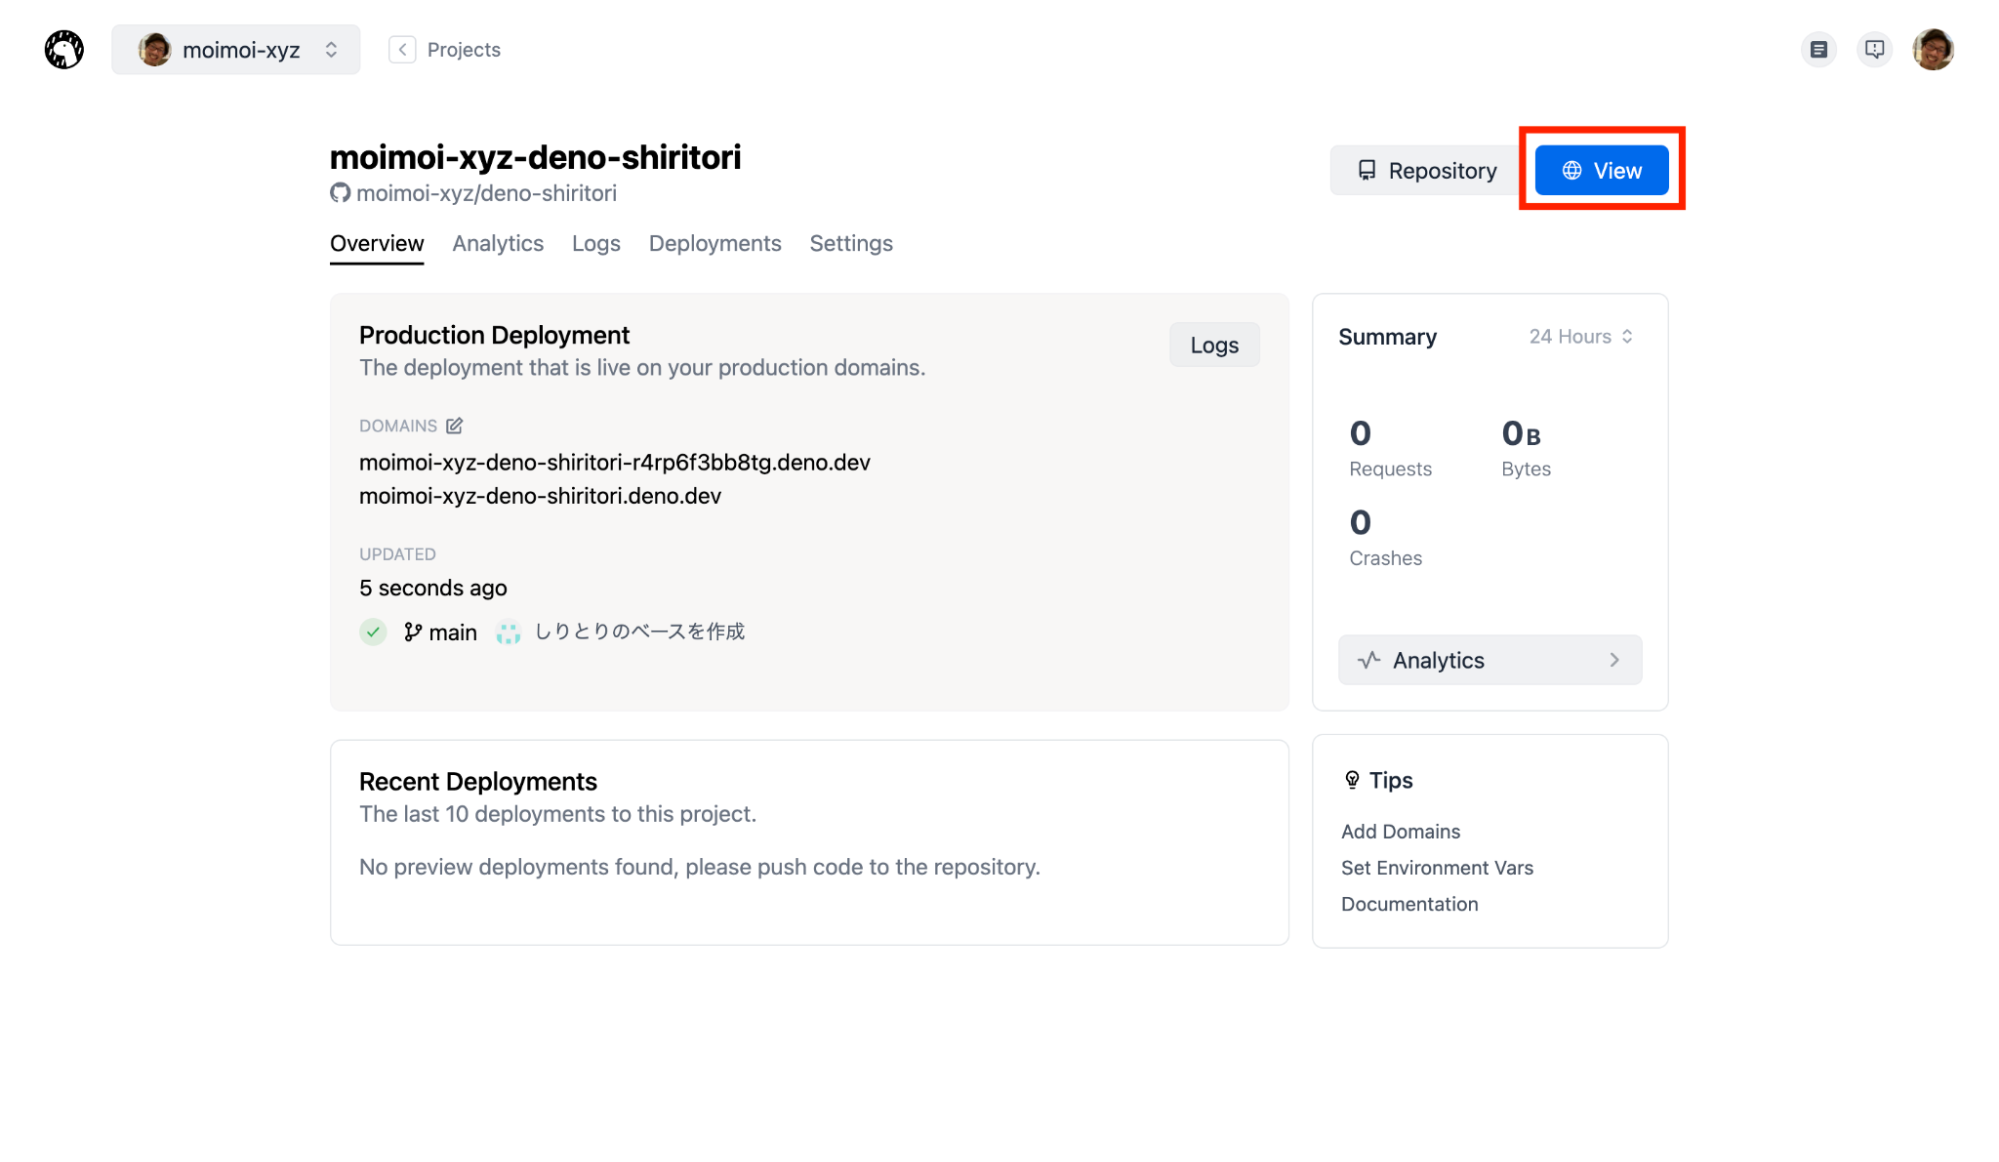Switch to the Deployments tab
The height and width of the screenshot is (1162, 1999).
[x=714, y=243]
